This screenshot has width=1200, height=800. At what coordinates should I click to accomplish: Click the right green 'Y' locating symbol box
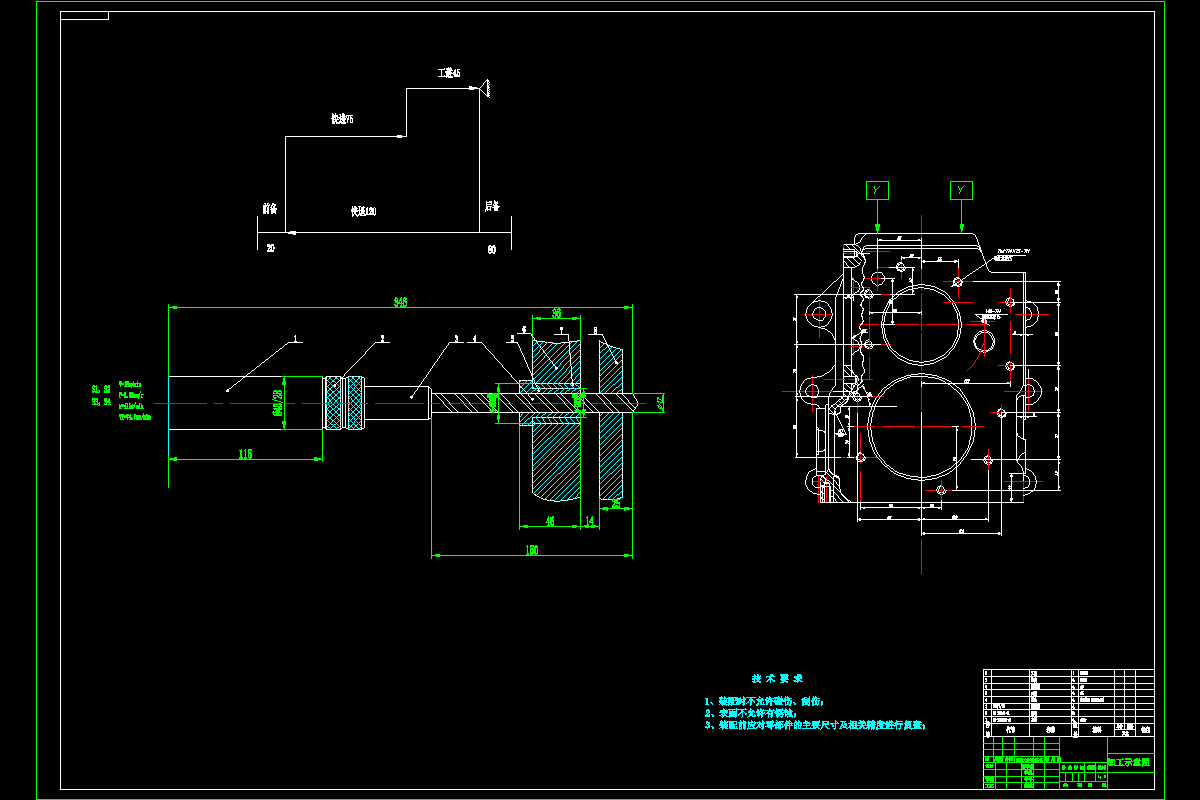click(x=960, y=190)
